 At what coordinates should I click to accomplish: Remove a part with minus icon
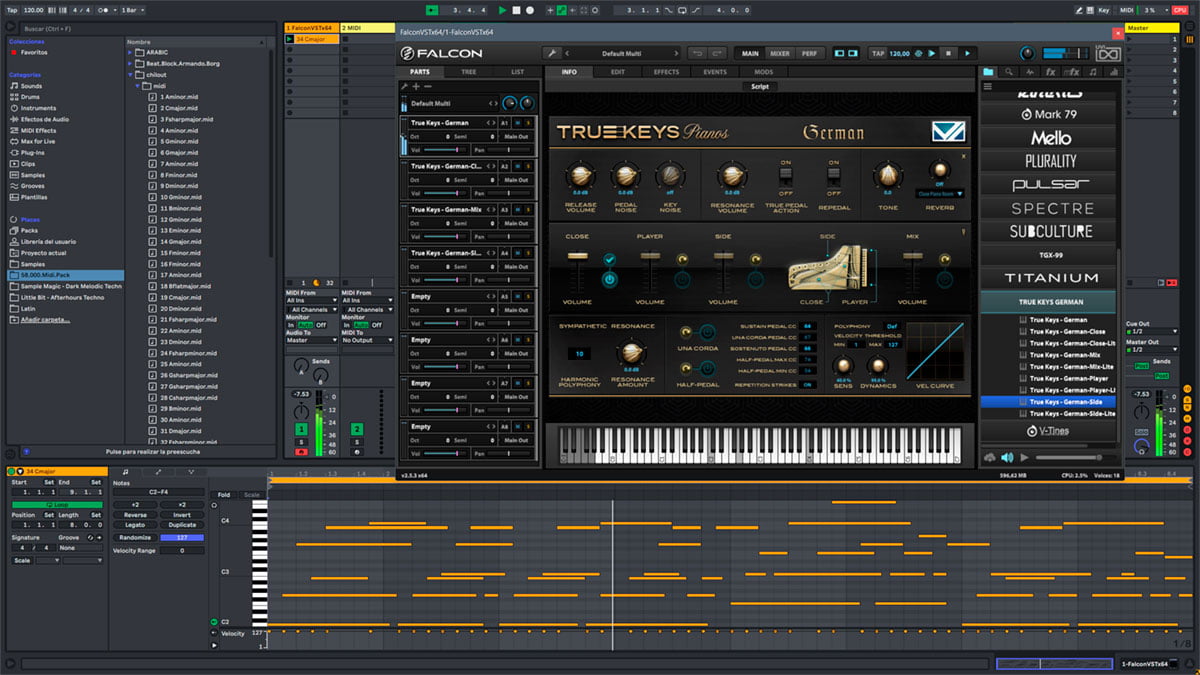428,87
